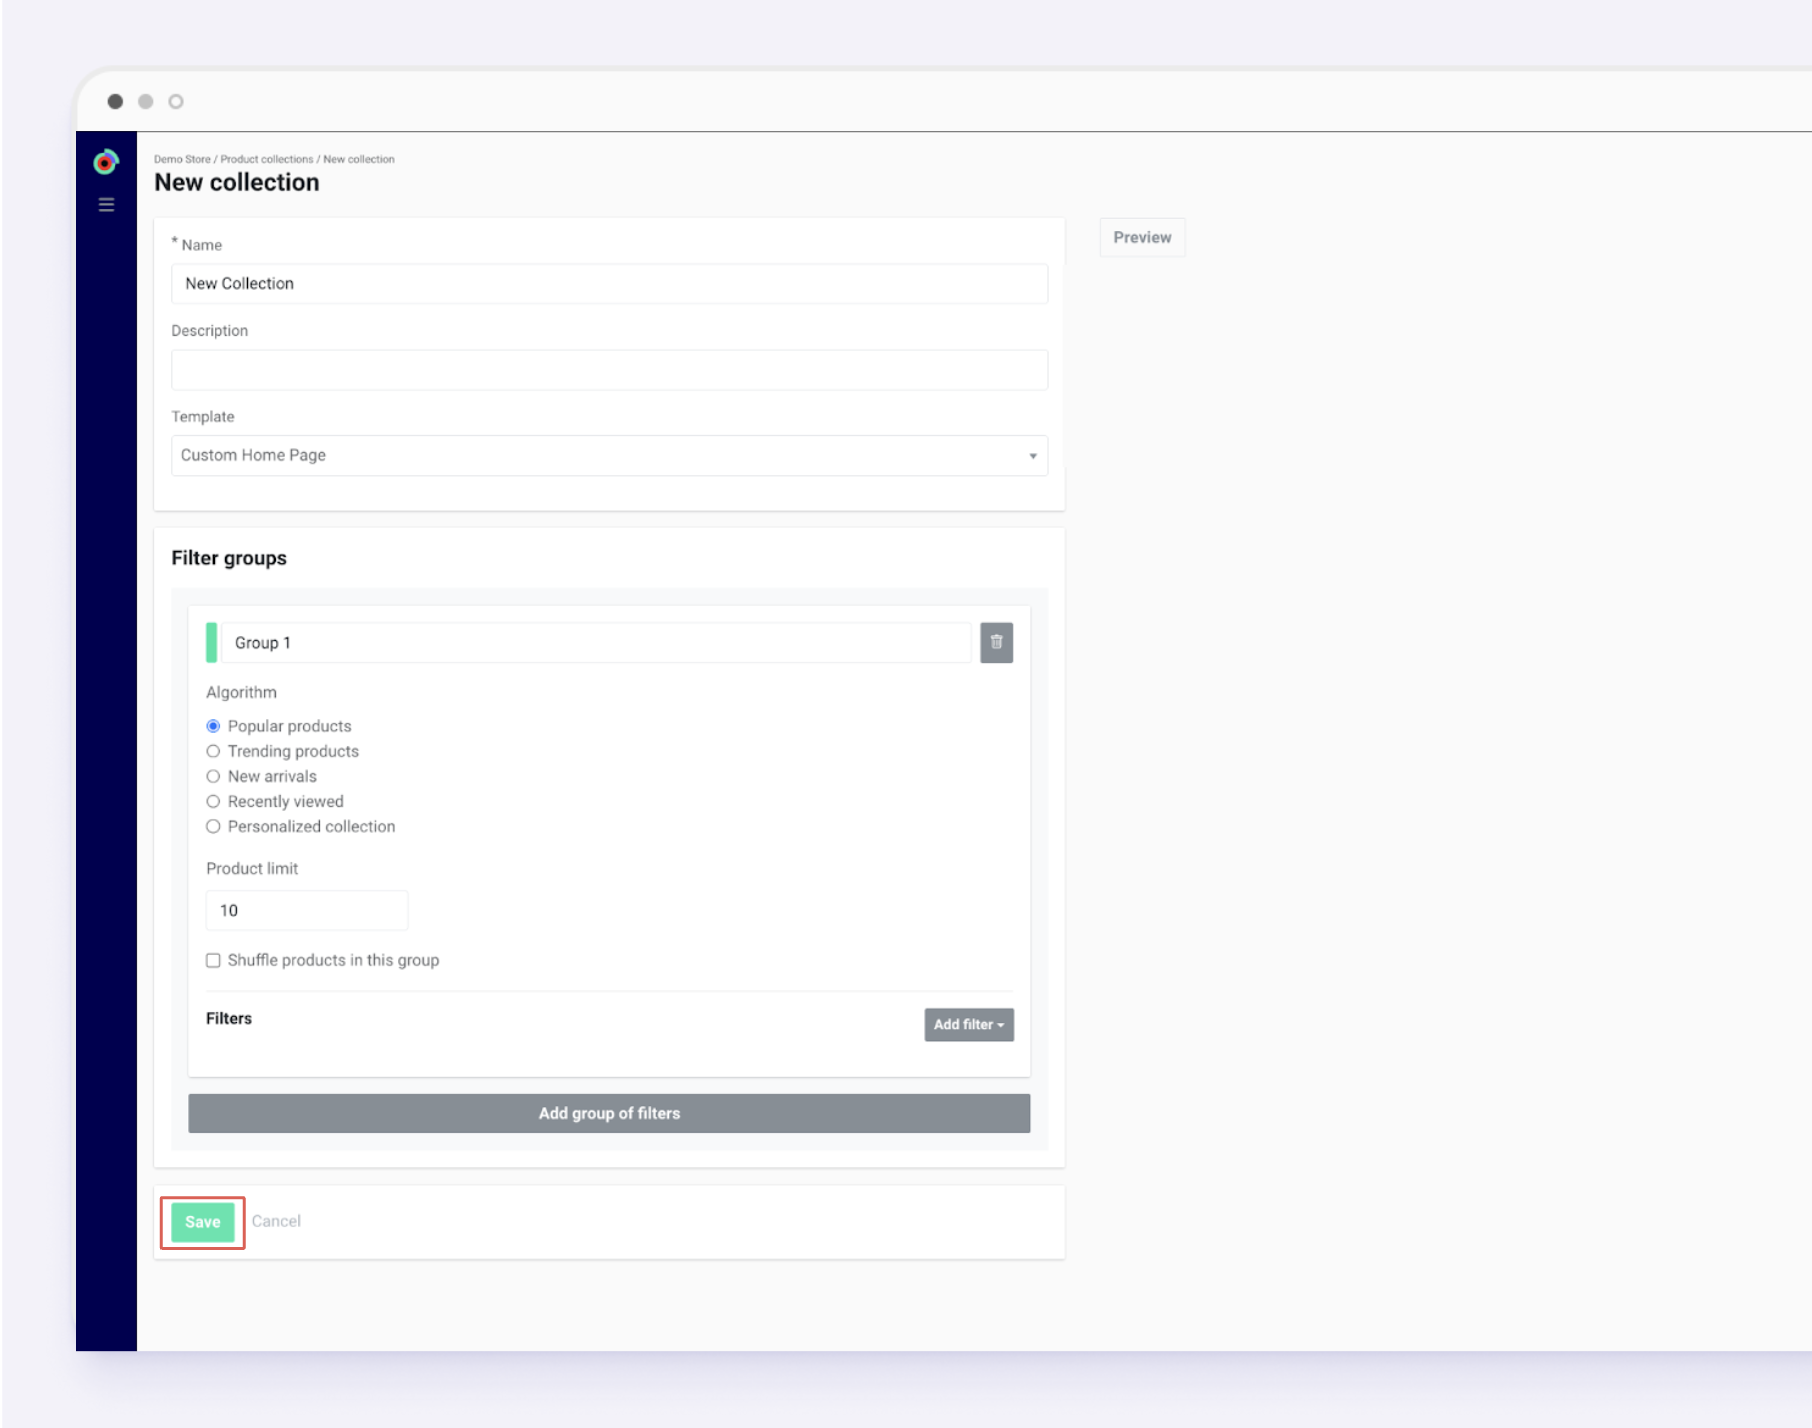This screenshot has height=1428, width=1812.
Task: Select Trending products algorithm
Action: tap(213, 751)
